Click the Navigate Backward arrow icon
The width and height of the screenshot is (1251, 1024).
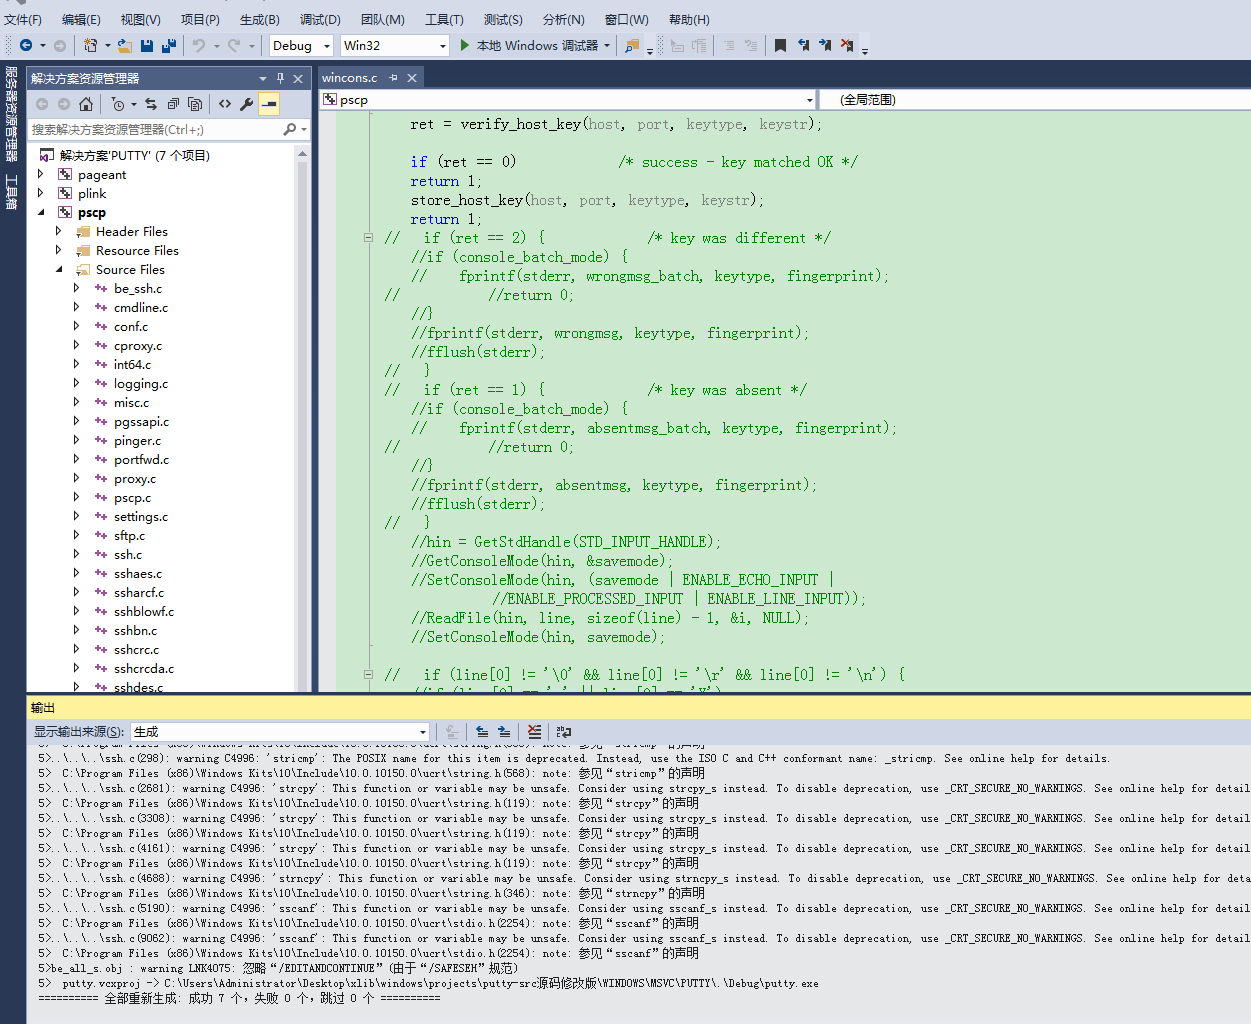pos(26,45)
